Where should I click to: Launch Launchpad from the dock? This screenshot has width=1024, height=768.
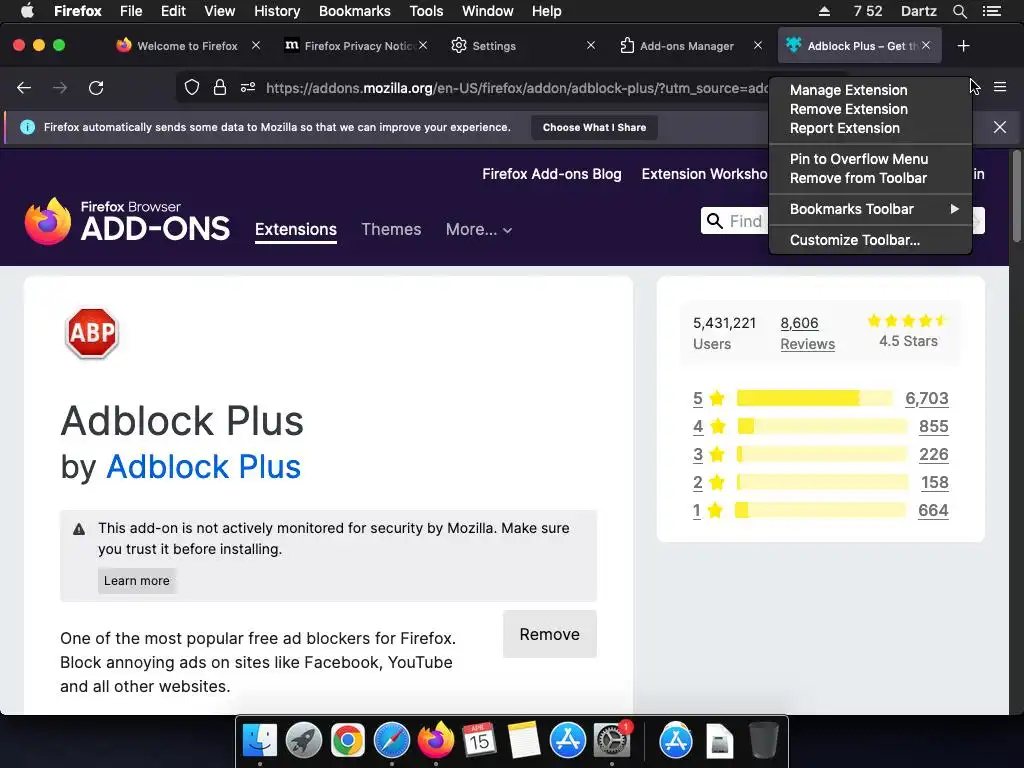point(304,741)
